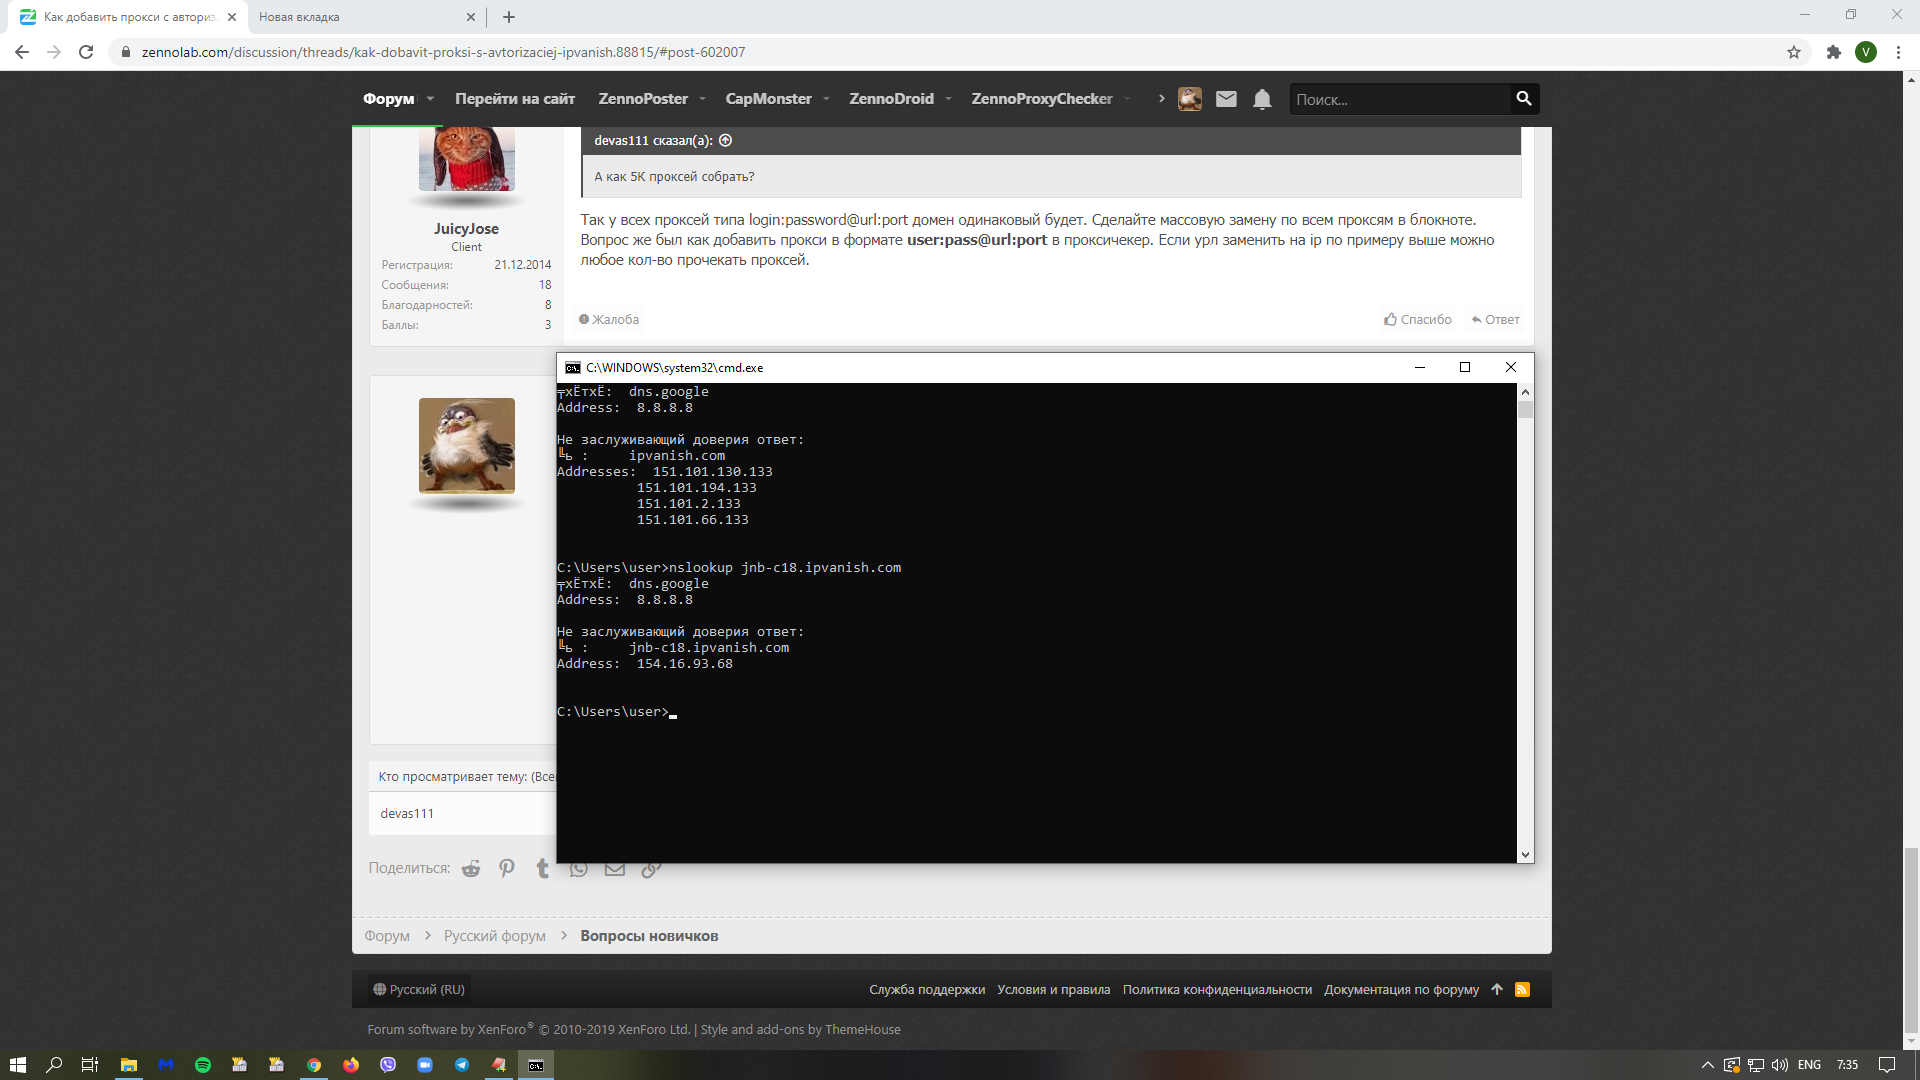This screenshot has height=1080, width=1920.
Task: Expand the CapMonster menu arrow
Action: pyautogui.click(x=826, y=99)
